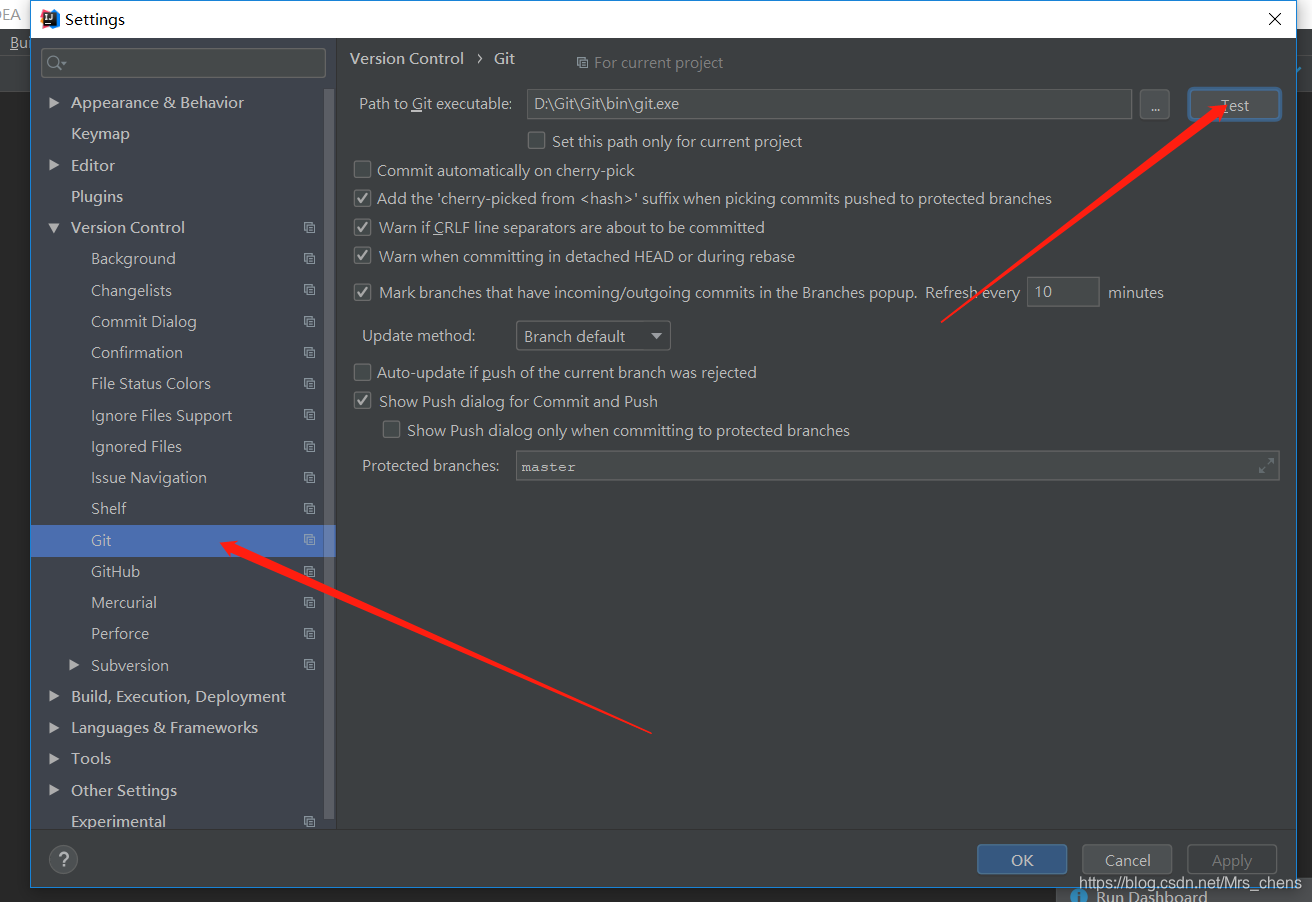Image resolution: width=1312 pixels, height=902 pixels.
Task: Click project-level icon beside Perforce
Action: (310, 633)
